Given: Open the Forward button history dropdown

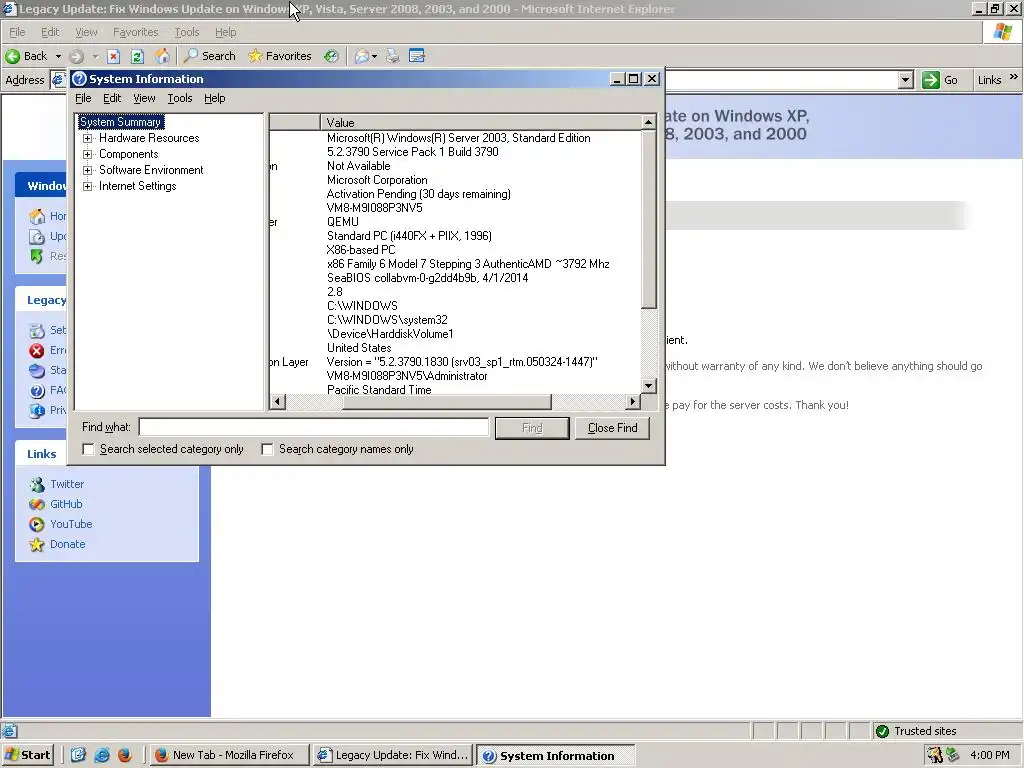Looking at the screenshot, I should [x=95, y=56].
